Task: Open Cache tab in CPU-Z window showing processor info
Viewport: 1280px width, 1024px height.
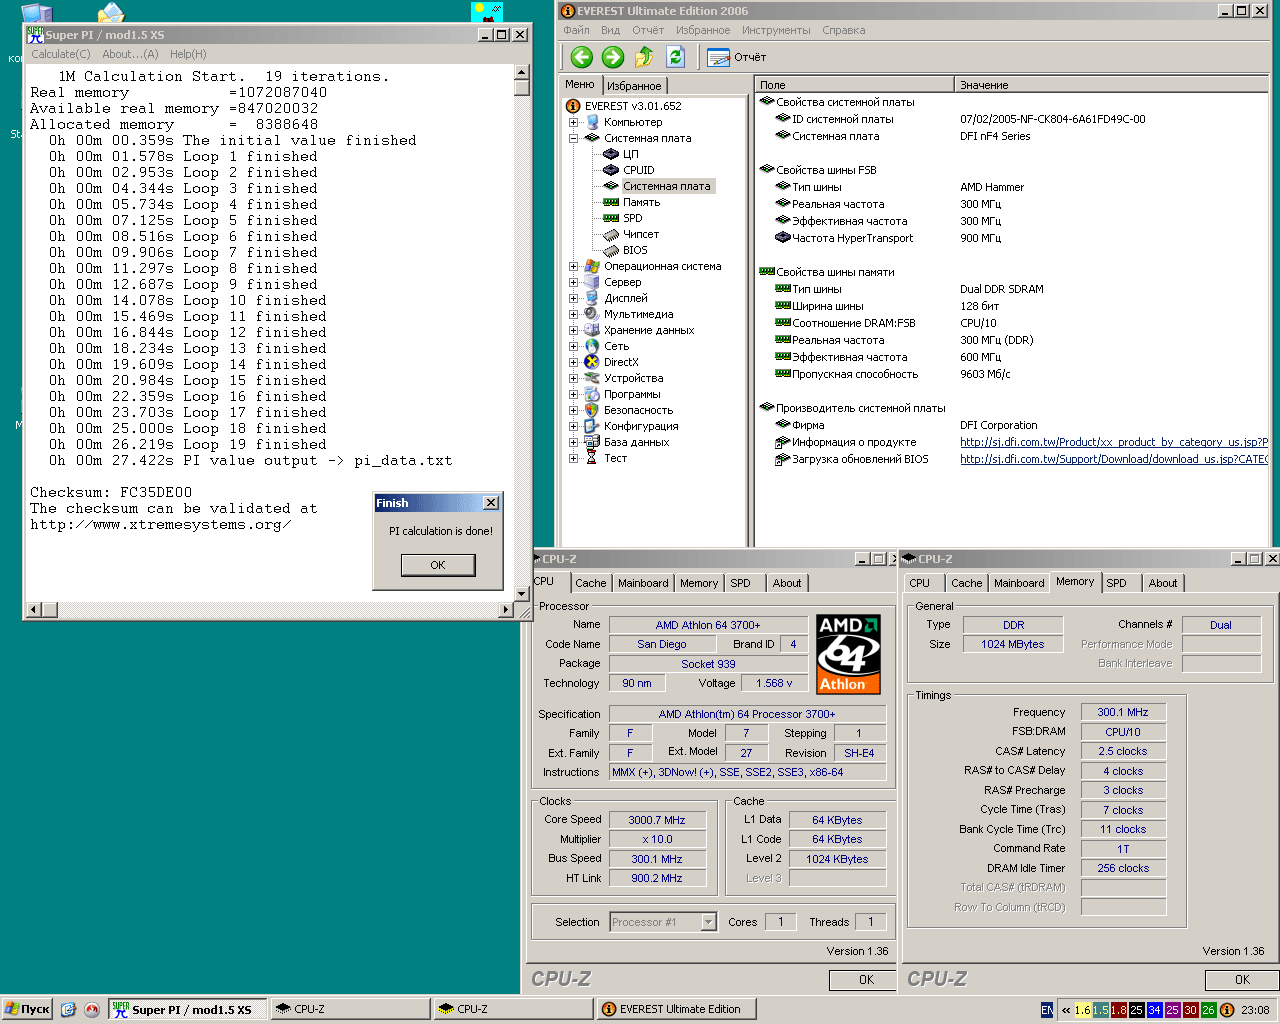Action: pyautogui.click(x=590, y=583)
